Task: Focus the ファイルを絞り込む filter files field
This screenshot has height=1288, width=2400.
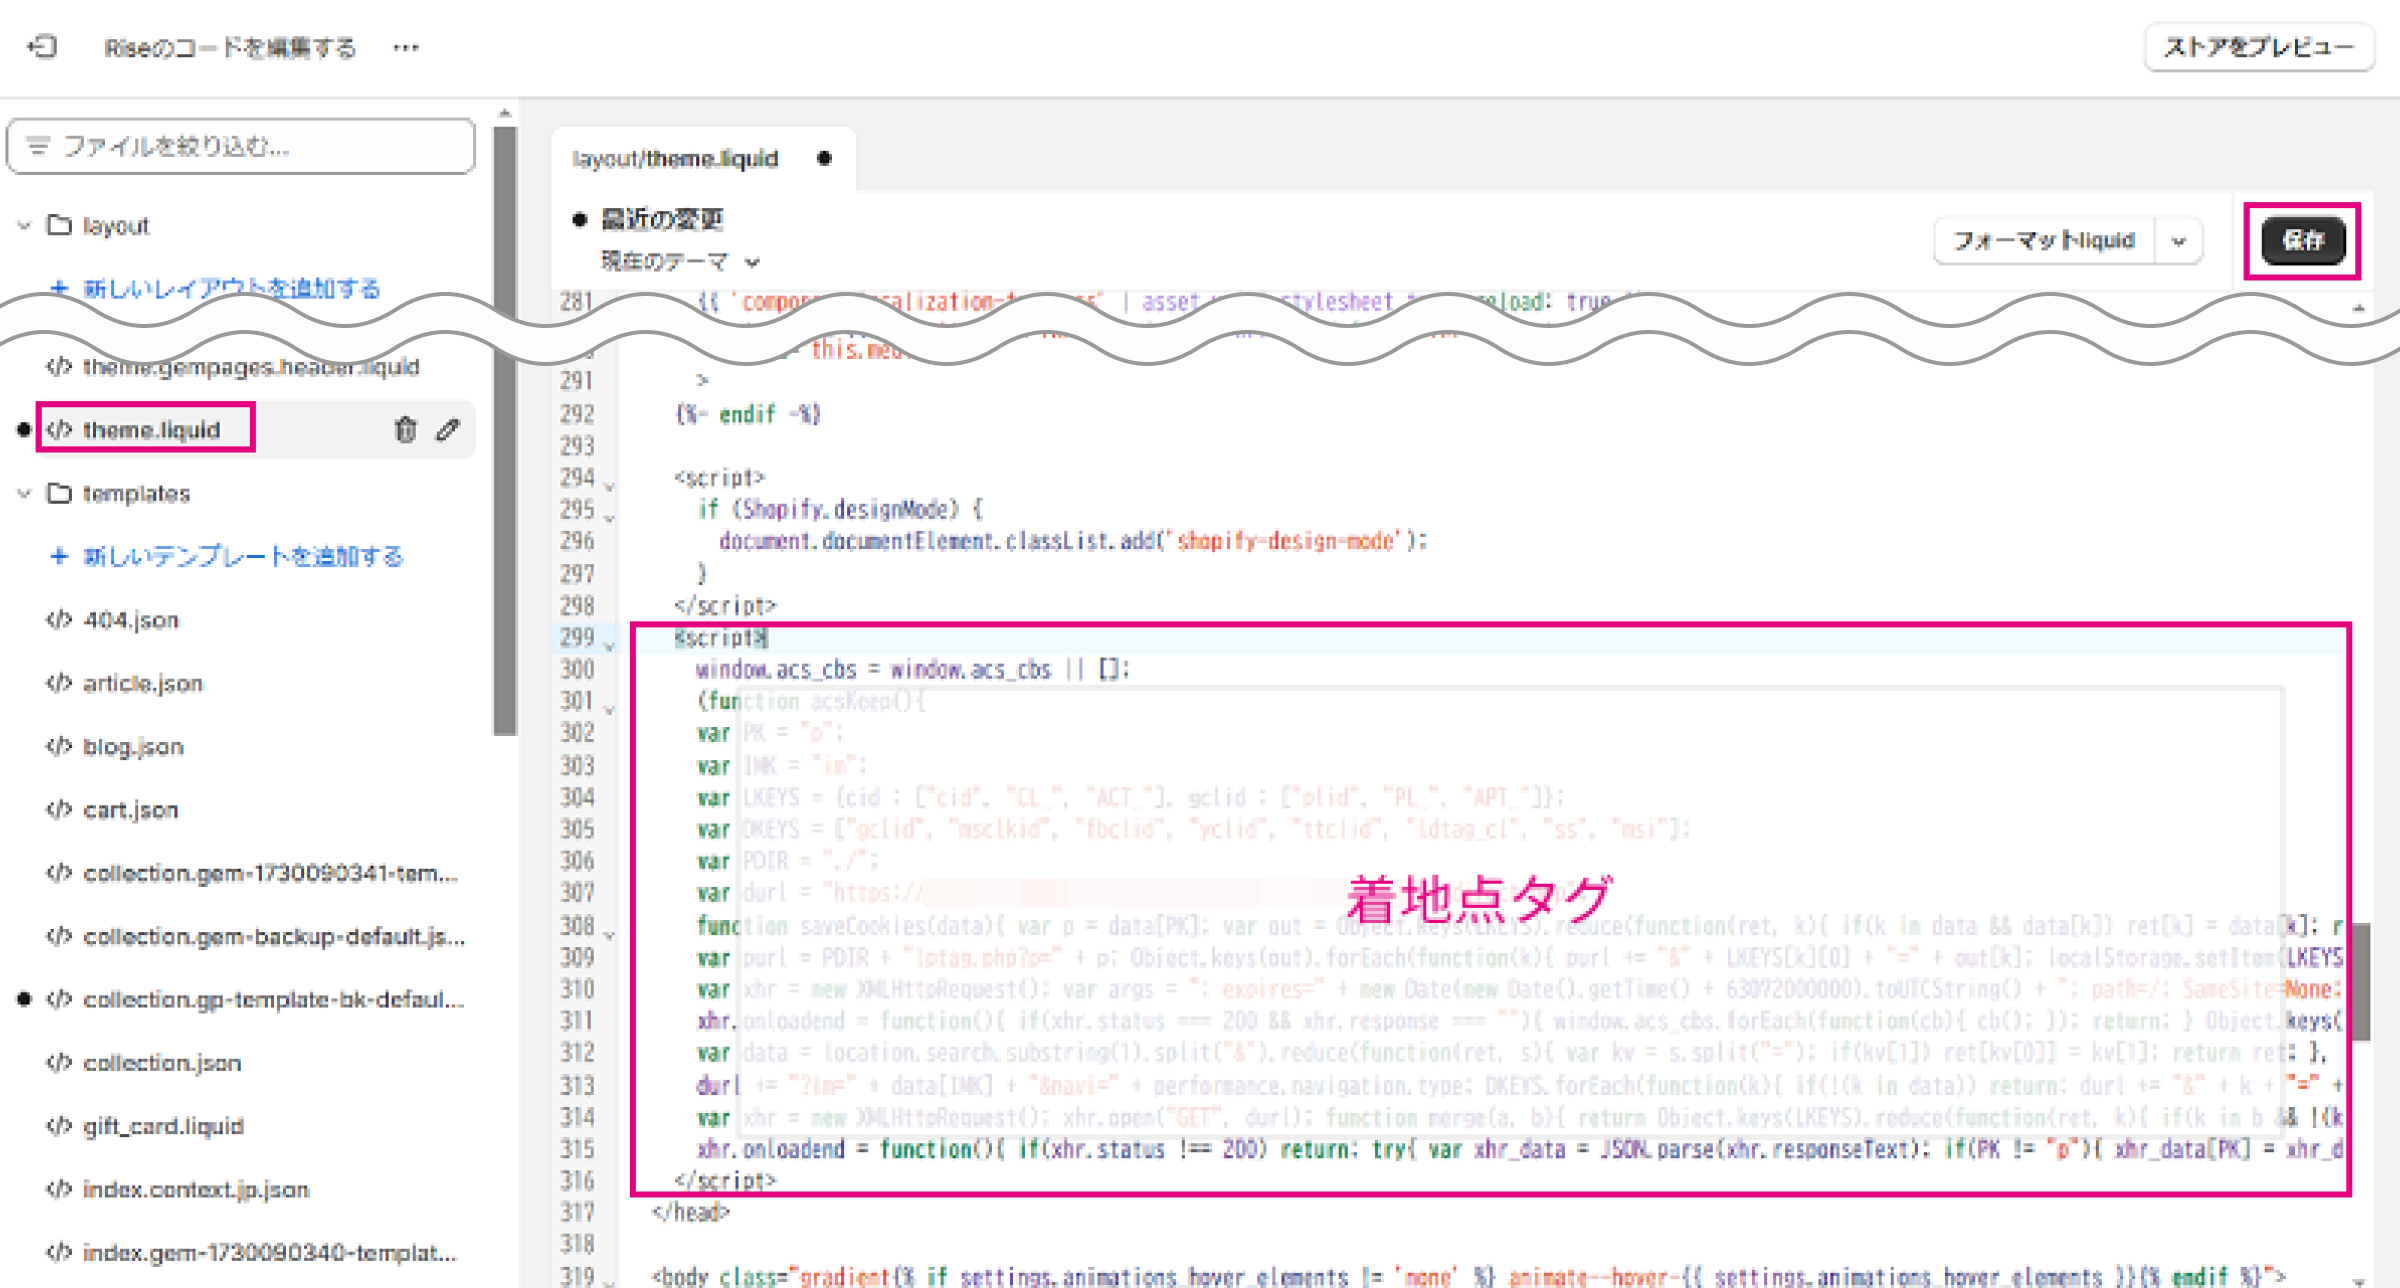Action: [241, 146]
